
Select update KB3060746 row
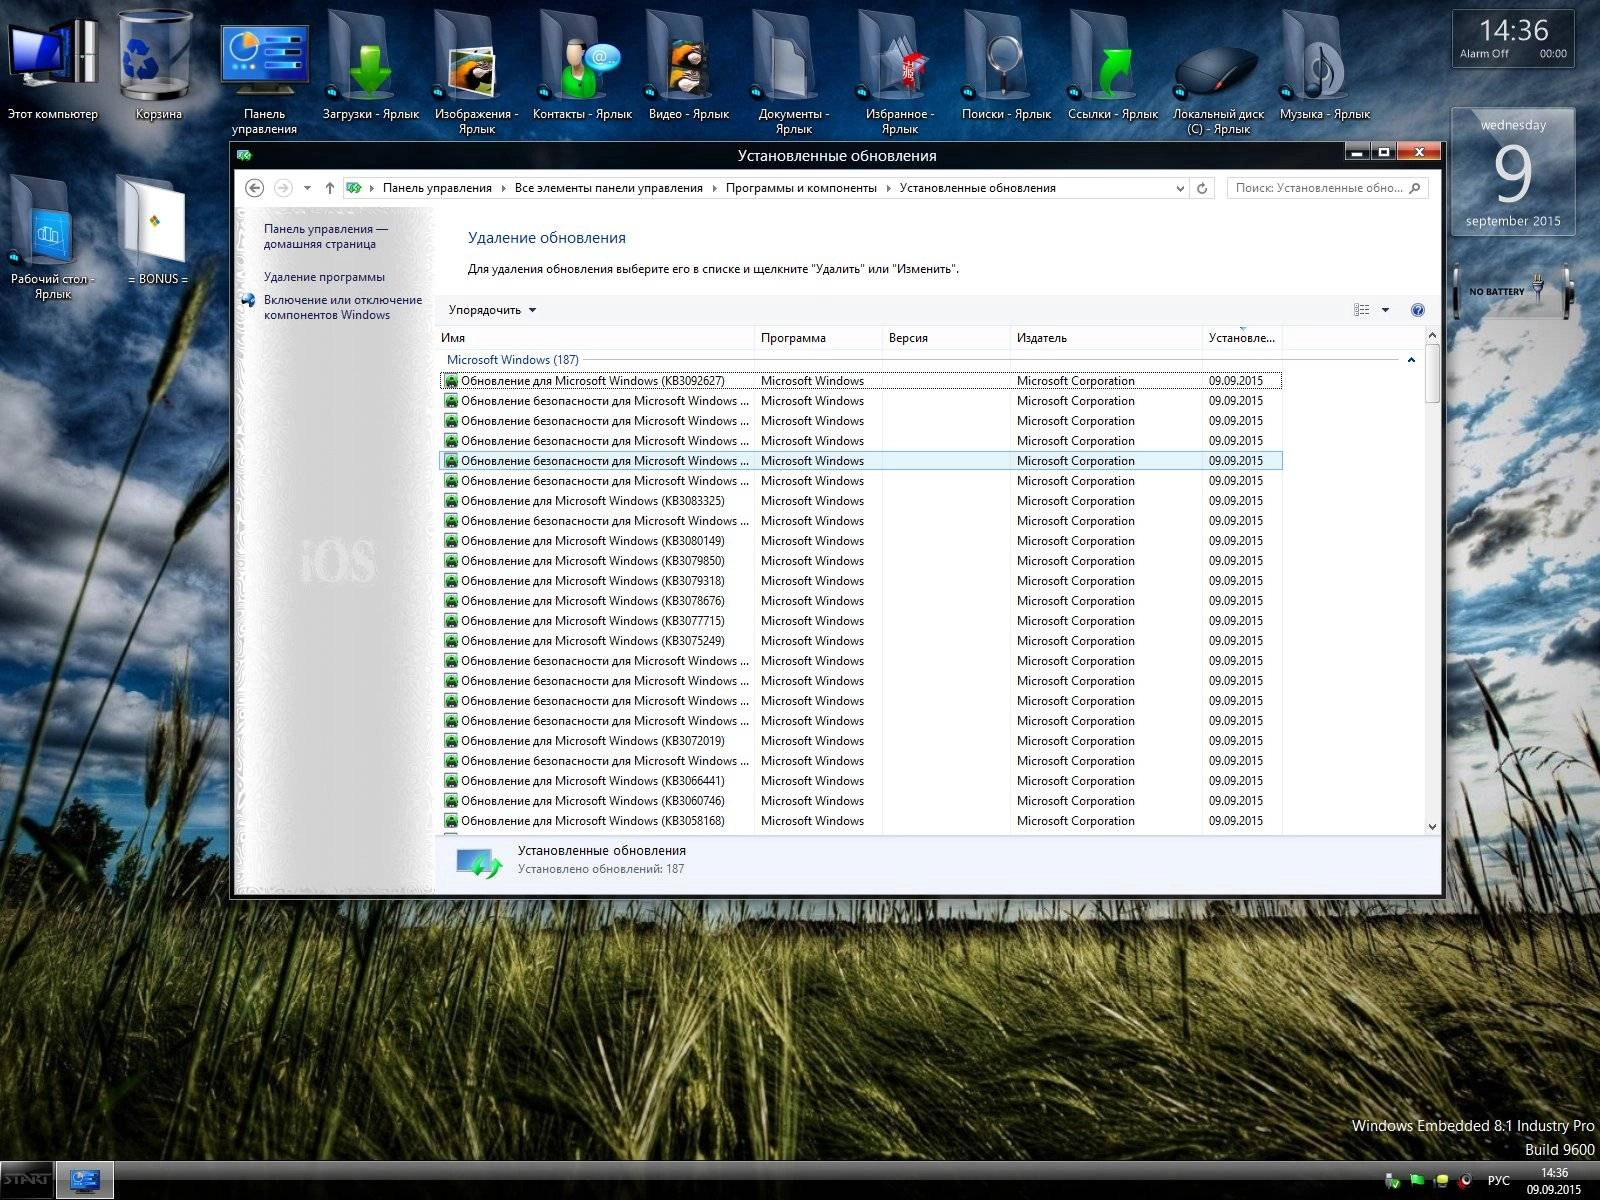point(860,801)
